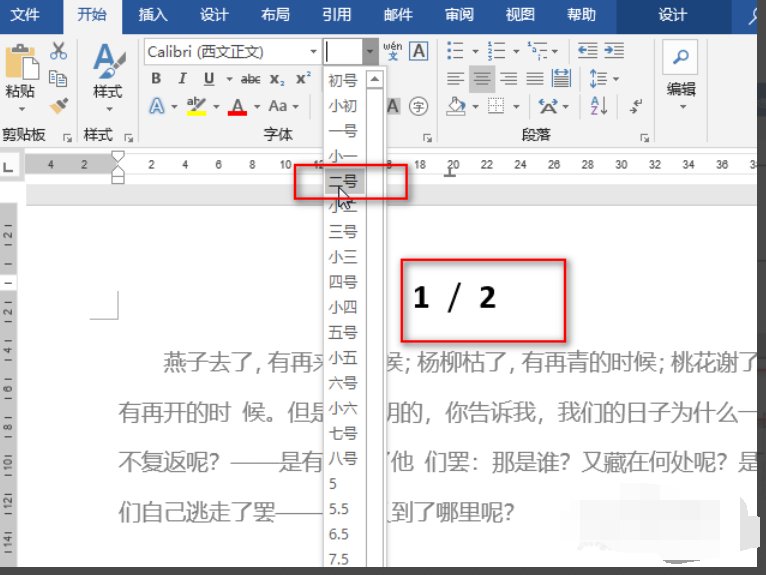Align text right

point(509,79)
